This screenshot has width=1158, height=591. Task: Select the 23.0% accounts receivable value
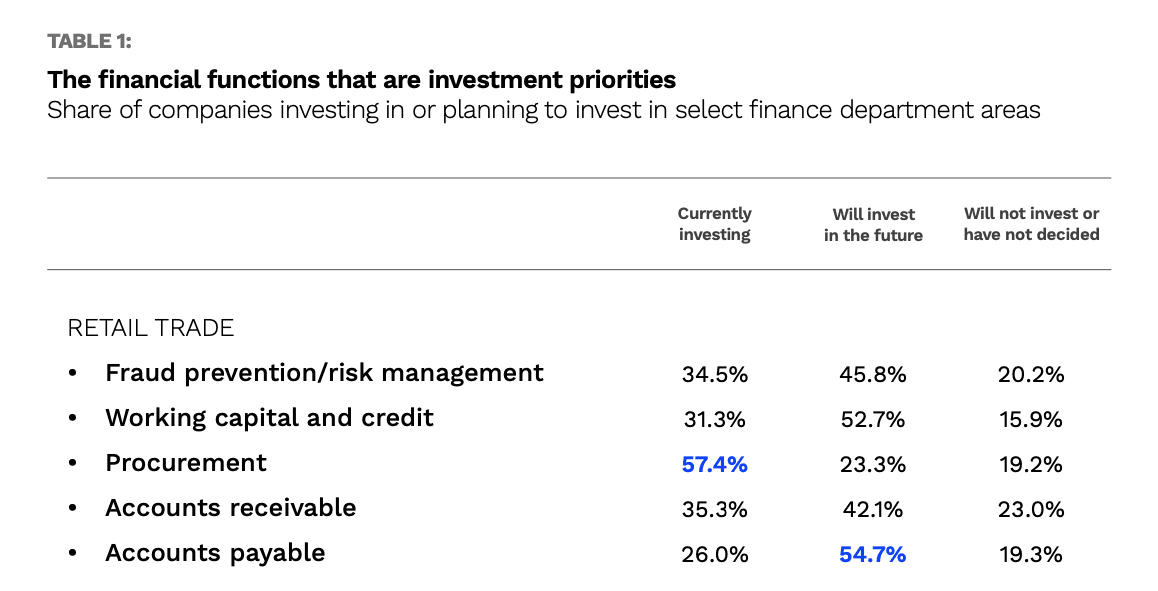[x=1031, y=510]
